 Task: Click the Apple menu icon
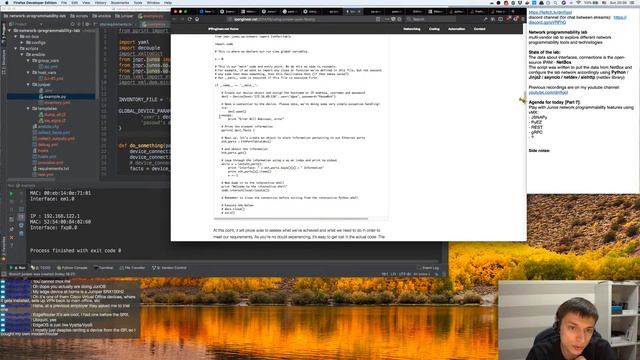[6, 2]
